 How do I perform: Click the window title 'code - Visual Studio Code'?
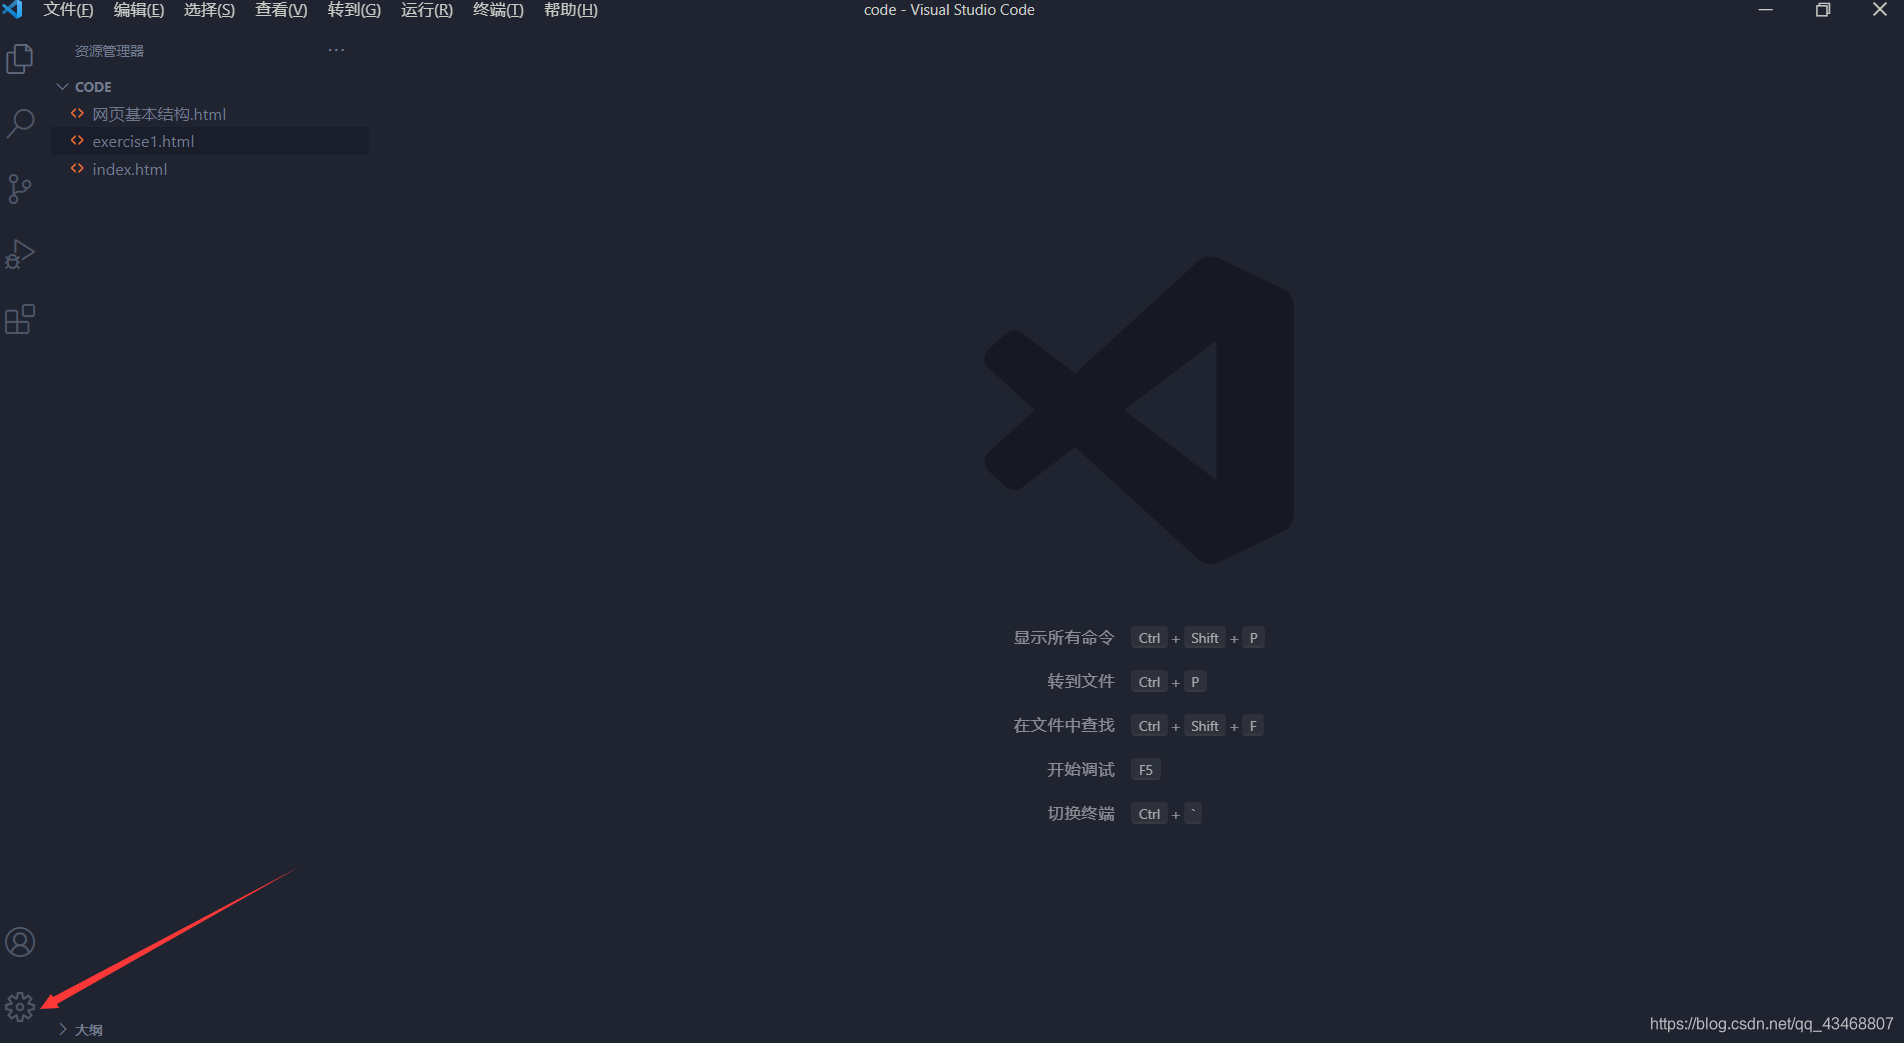(949, 10)
